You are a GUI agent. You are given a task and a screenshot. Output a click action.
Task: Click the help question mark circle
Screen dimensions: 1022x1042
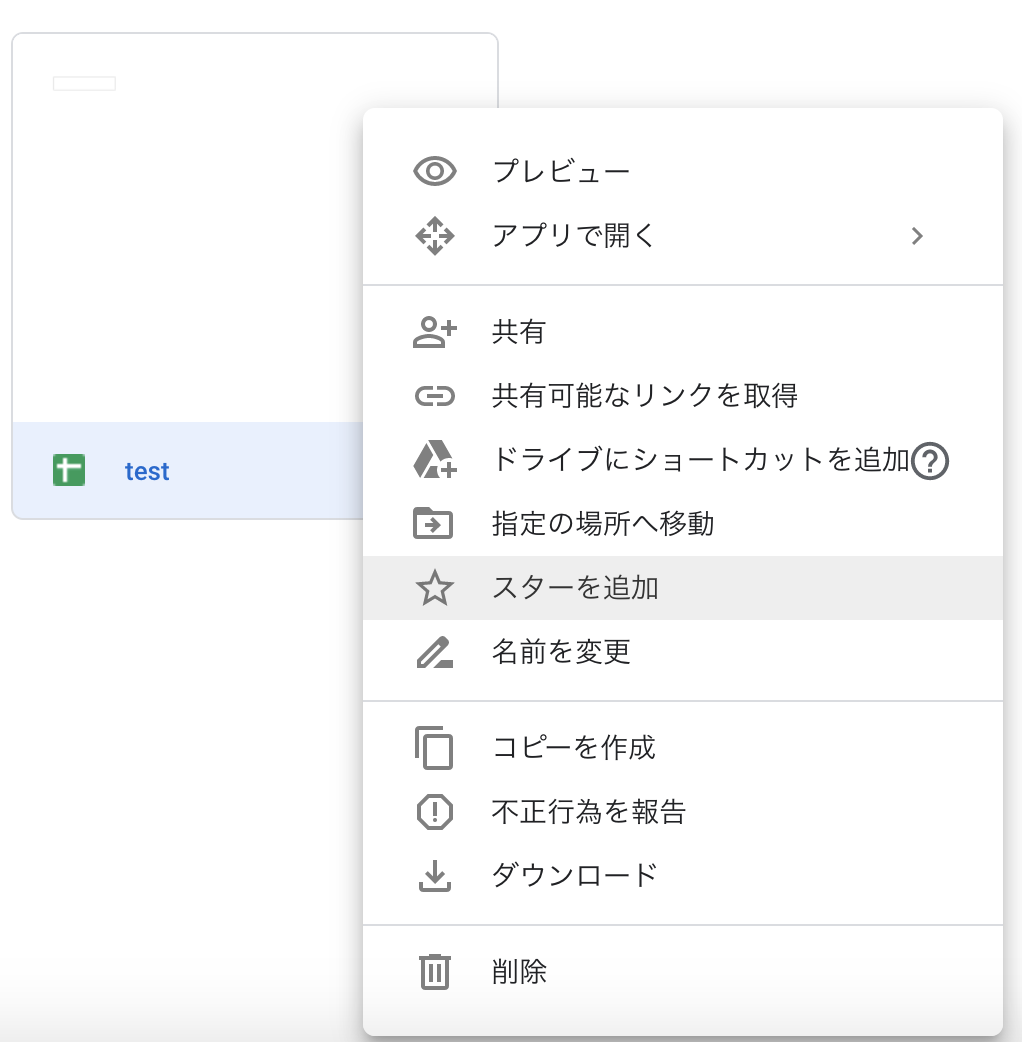(x=929, y=463)
